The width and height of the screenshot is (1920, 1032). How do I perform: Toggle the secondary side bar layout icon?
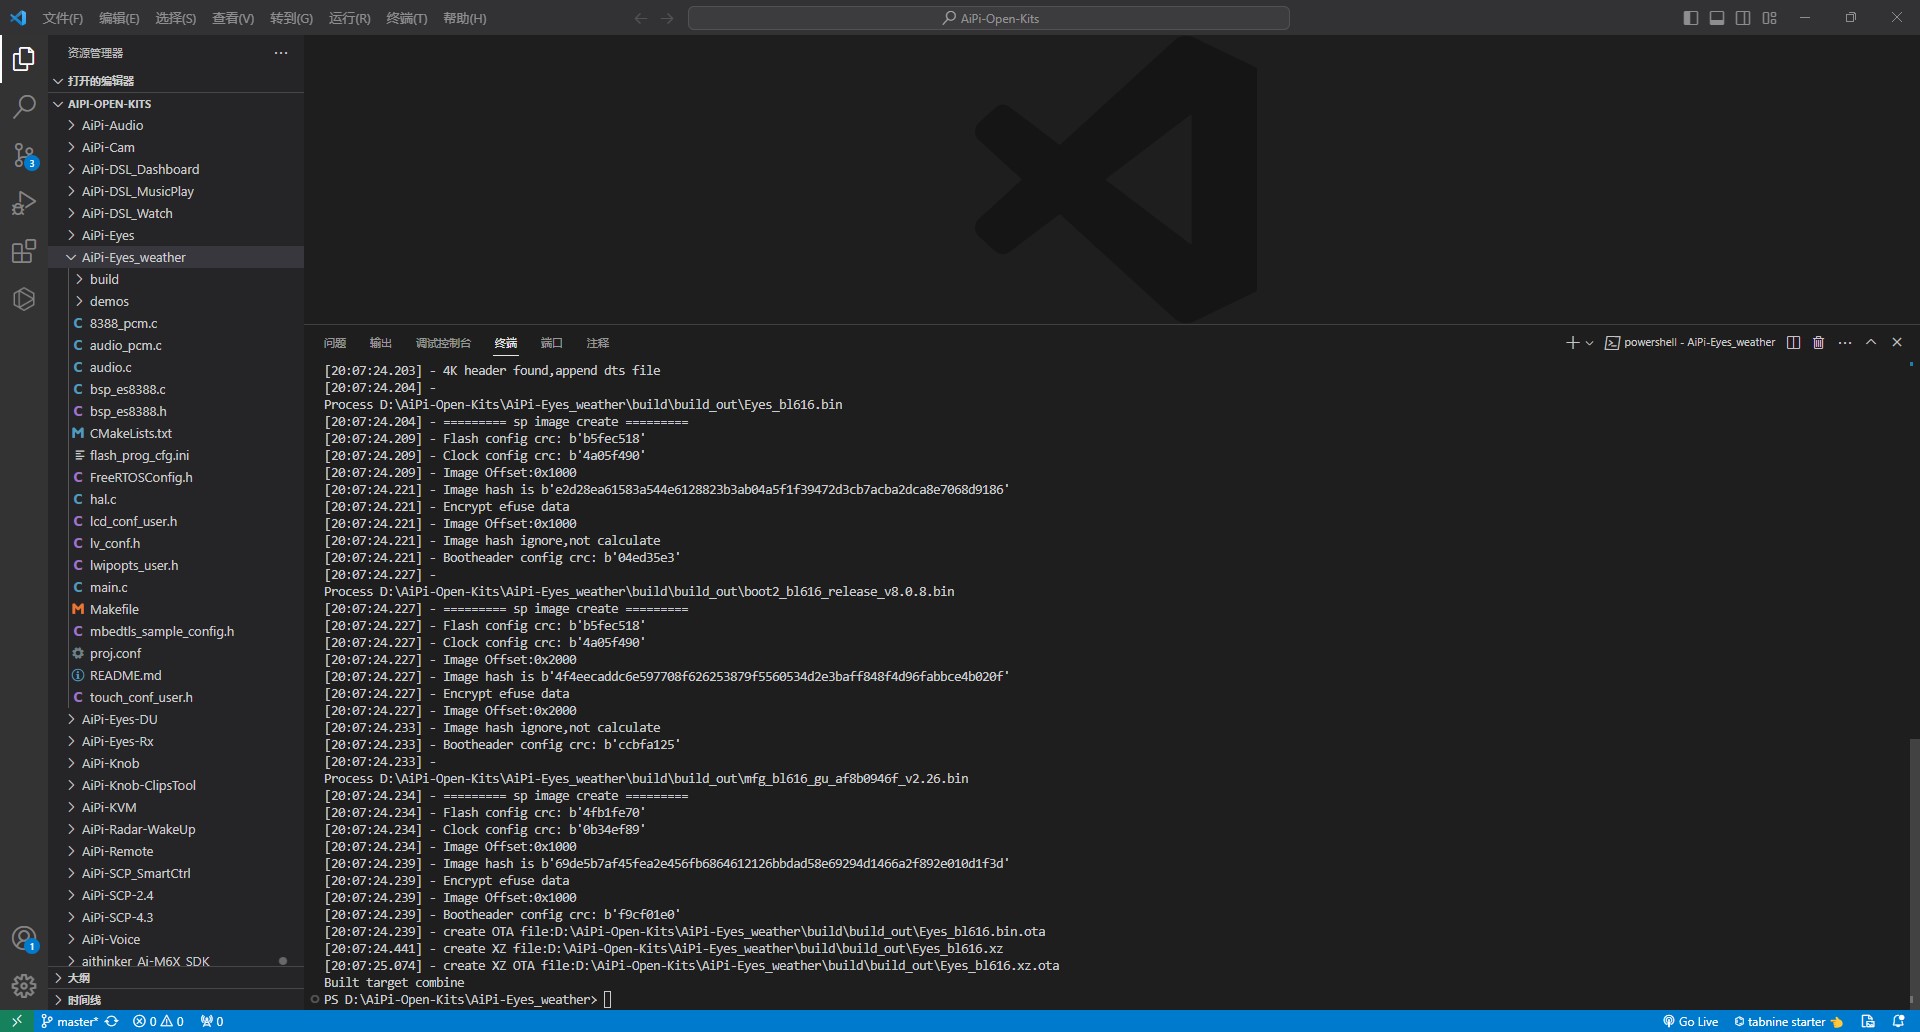click(x=1743, y=18)
